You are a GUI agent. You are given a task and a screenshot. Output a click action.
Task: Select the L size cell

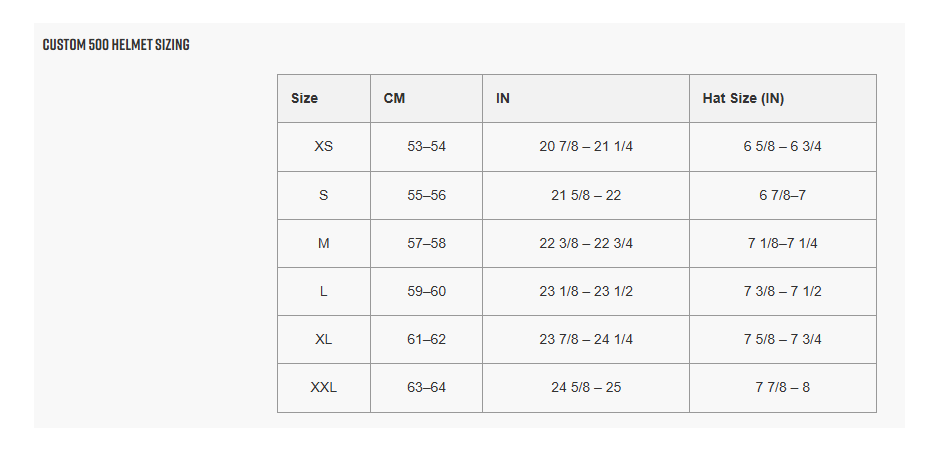point(323,291)
